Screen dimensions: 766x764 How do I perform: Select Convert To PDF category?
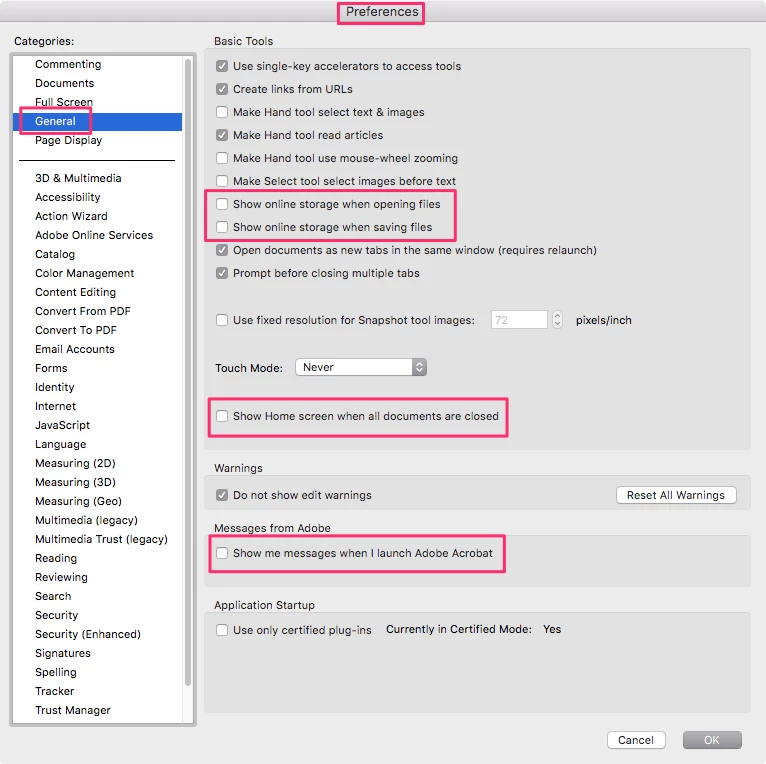coord(76,330)
